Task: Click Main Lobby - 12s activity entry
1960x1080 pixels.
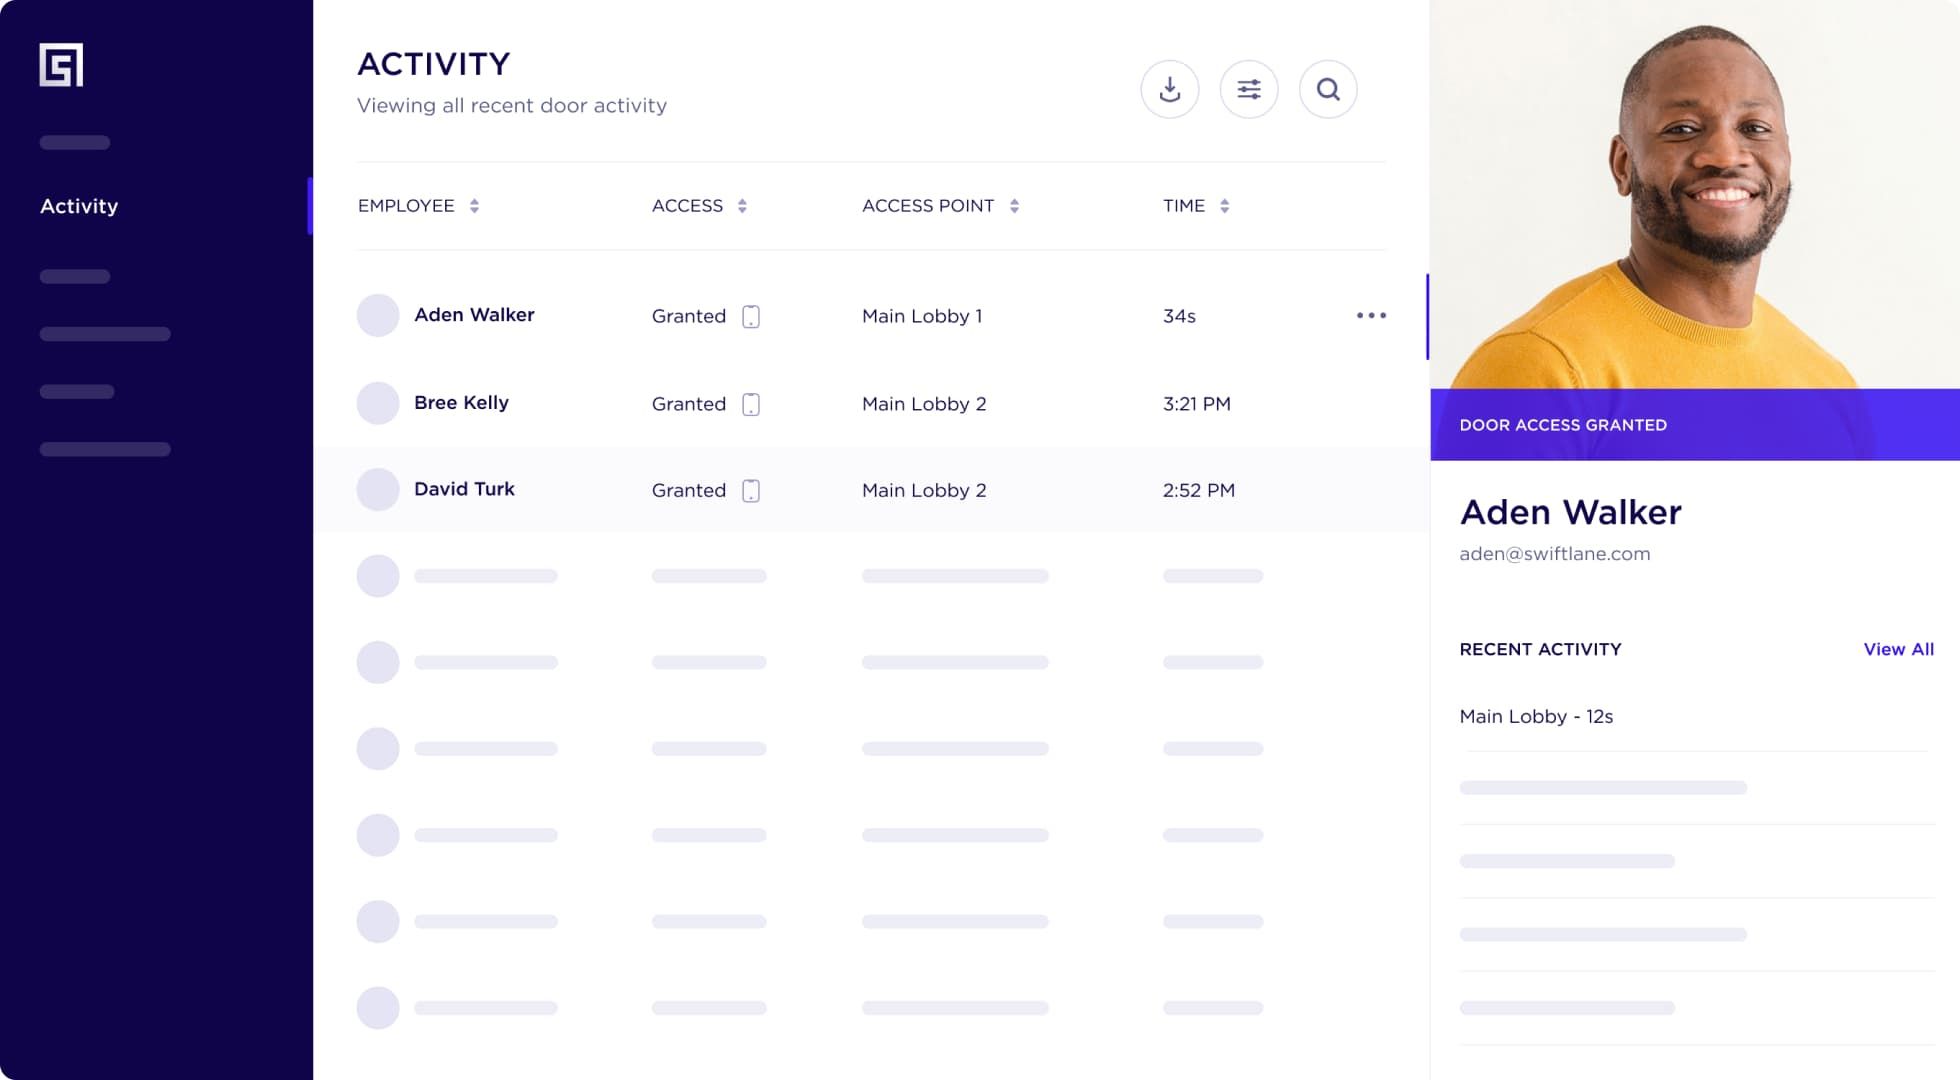Action: coord(1536,717)
